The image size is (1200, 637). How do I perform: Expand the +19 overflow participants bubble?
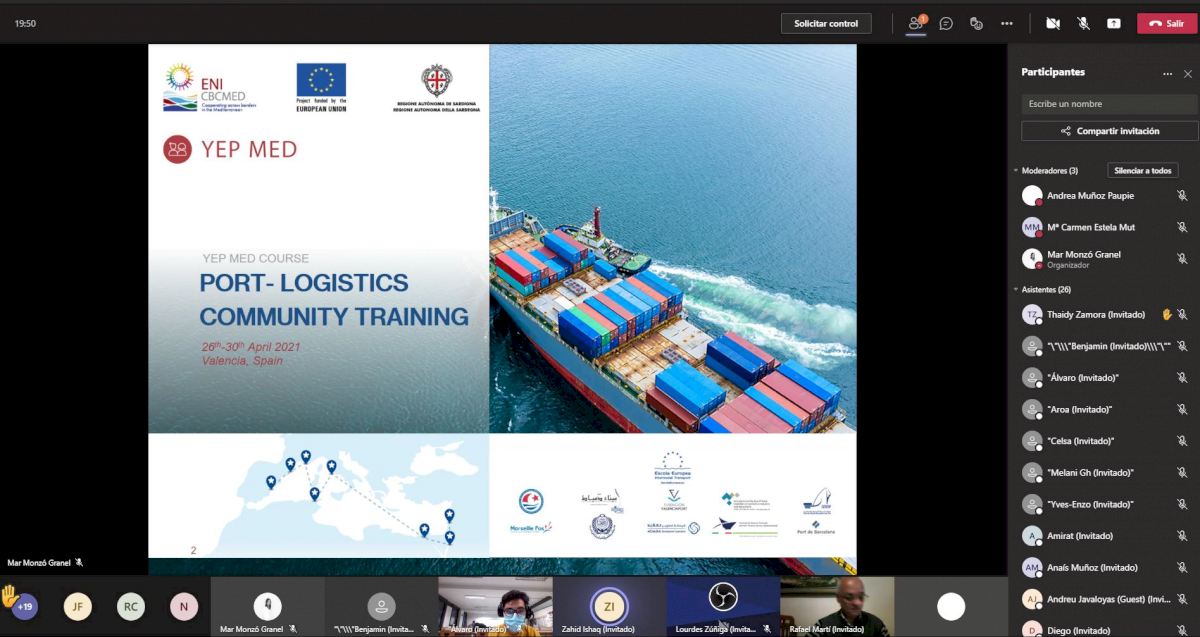pos(25,606)
